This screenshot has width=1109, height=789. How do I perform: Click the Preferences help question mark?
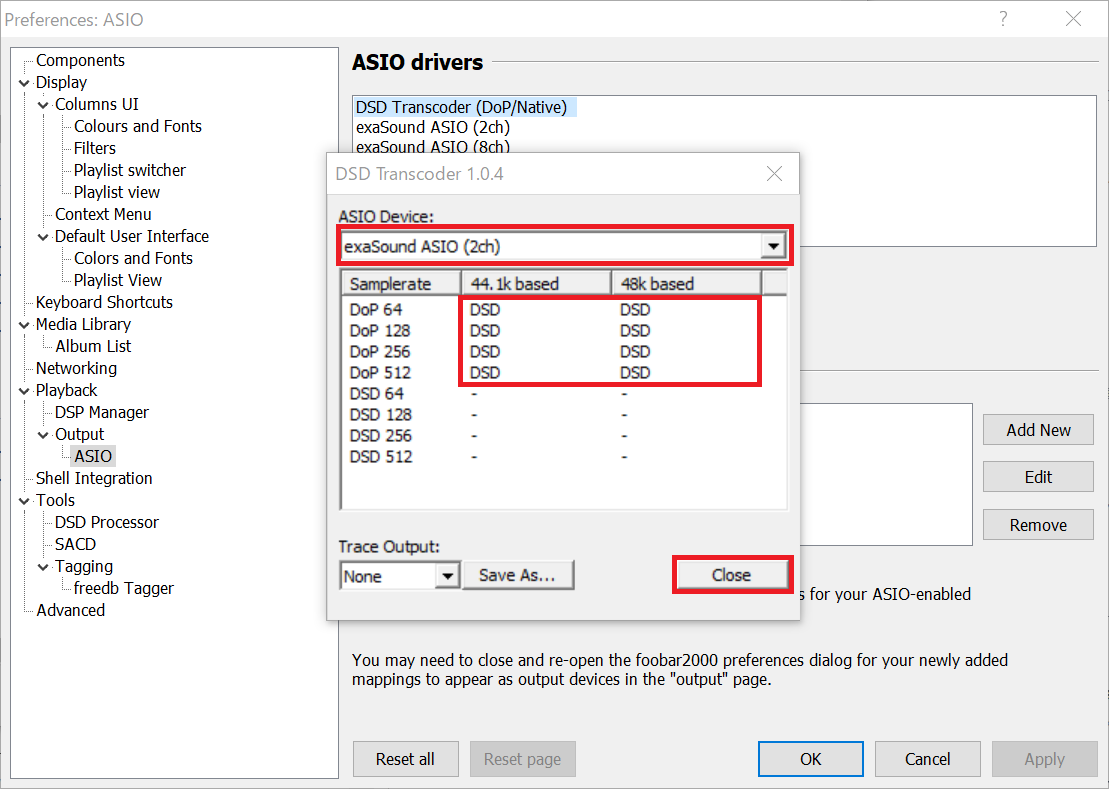[1003, 19]
